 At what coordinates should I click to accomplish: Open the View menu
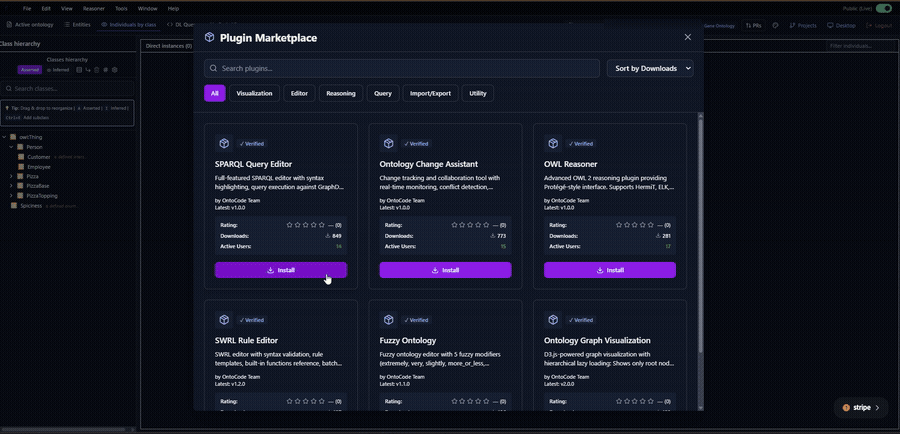pos(67,9)
